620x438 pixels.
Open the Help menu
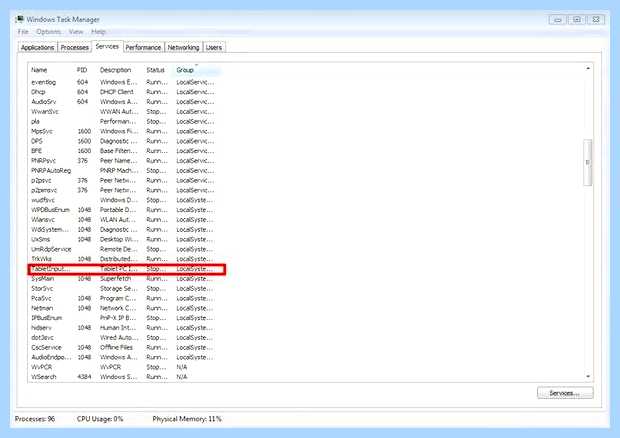(x=98, y=32)
